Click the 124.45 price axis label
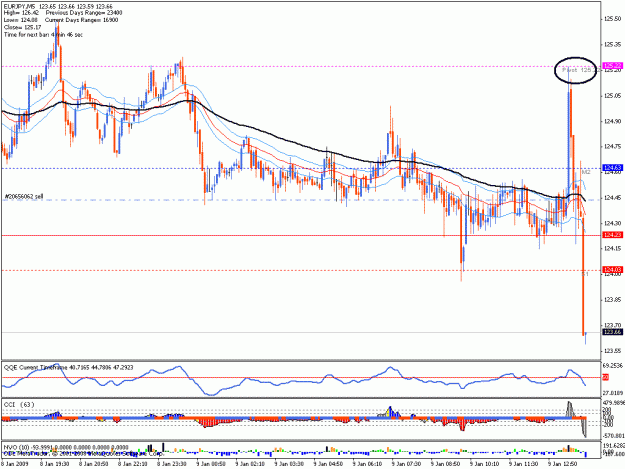 click(x=613, y=198)
